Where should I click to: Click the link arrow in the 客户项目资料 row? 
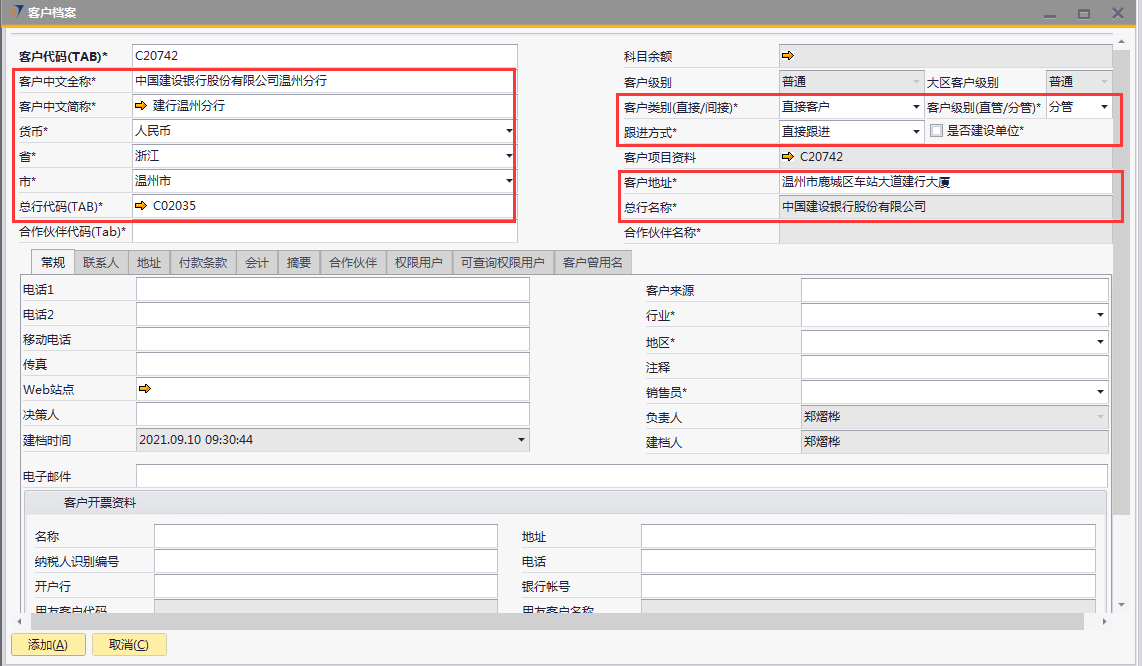coord(789,157)
